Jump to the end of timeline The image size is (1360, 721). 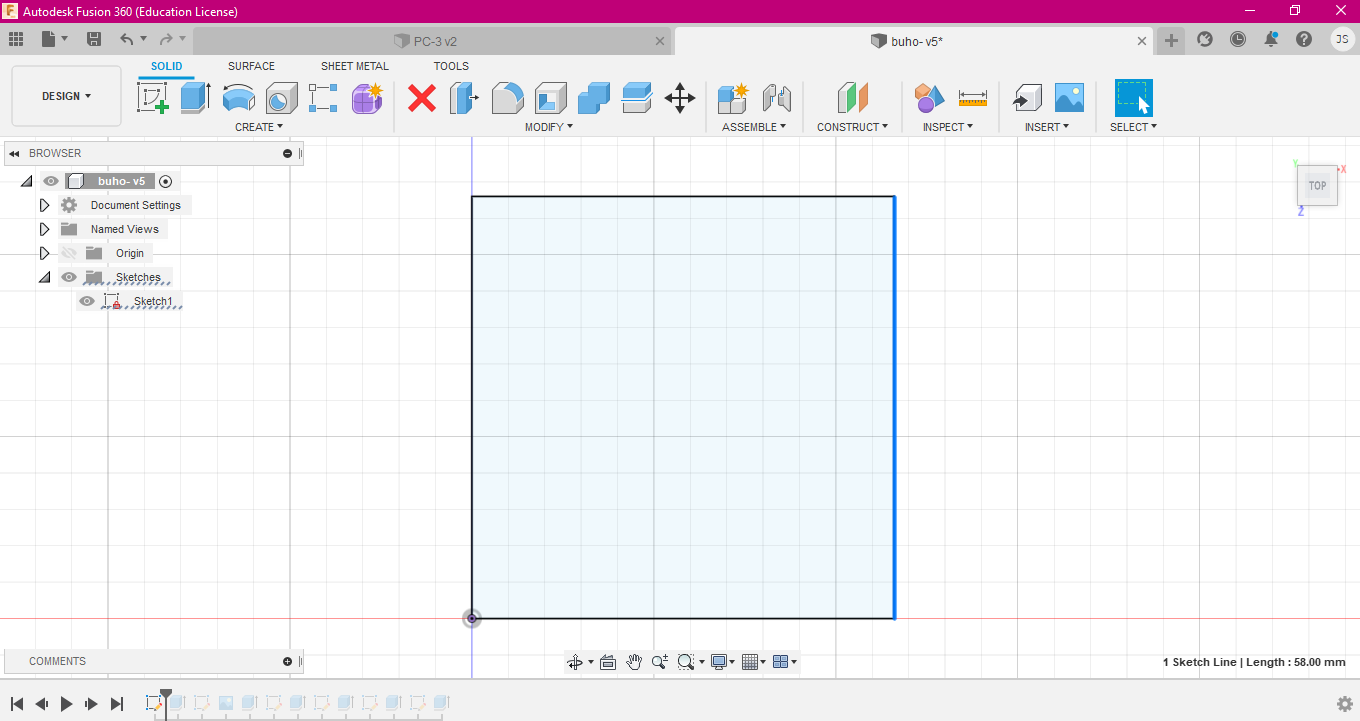click(116, 704)
